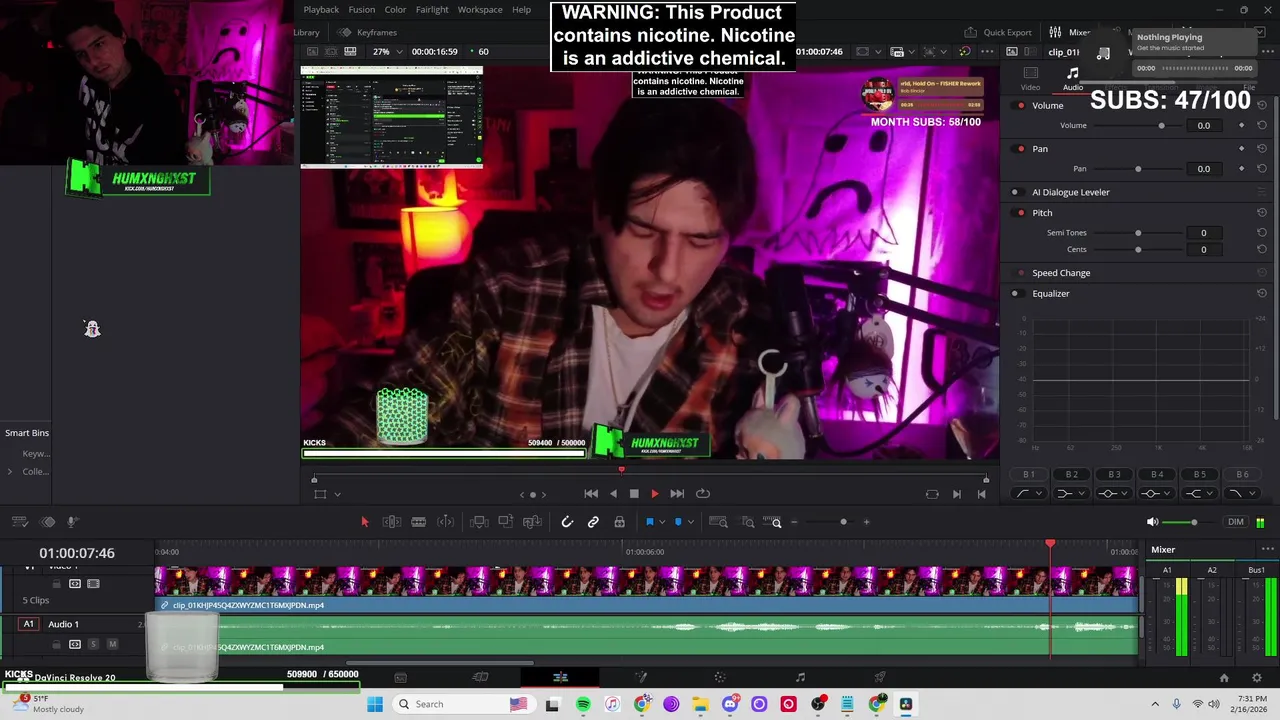This screenshot has width=1280, height=720.
Task: Toggle the snapping magnet icon
Action: coord(567,522)
